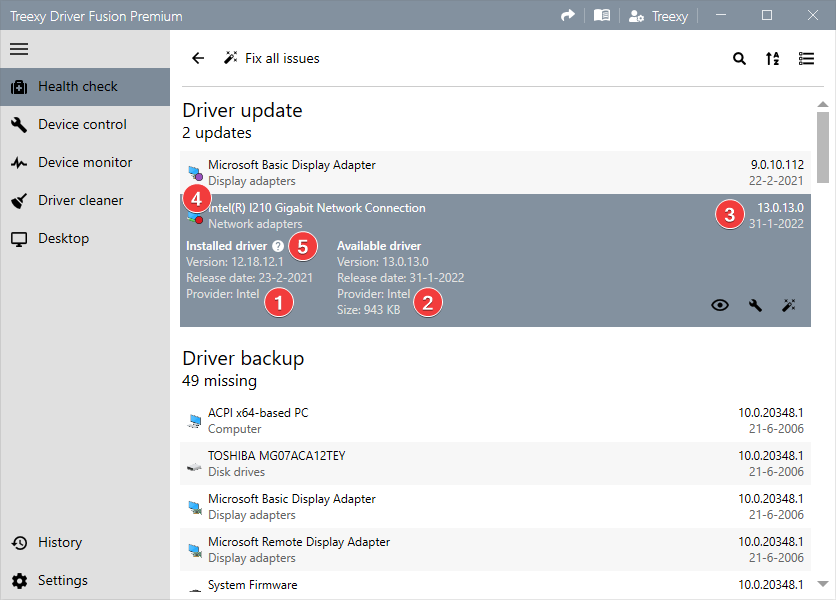
Task: Click the eye icon for Intel I210 driver
Action: pos(720,305)
